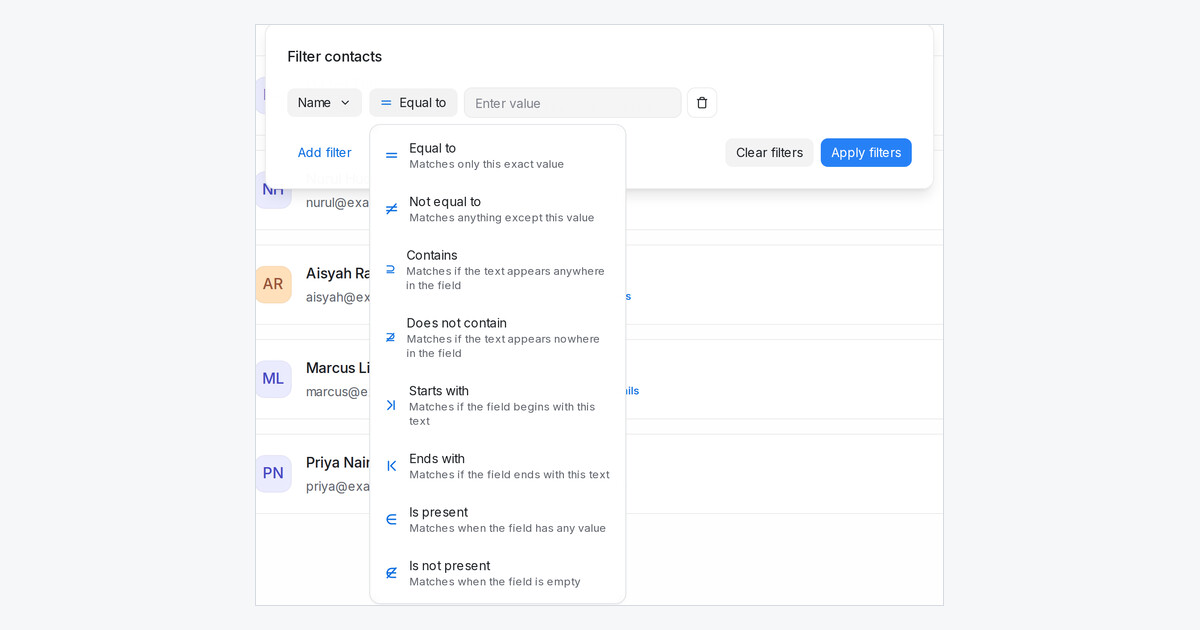Choose the Equal to option in the operator list
The height and width of the screenshot is (630, 1200).
point(498,155)
